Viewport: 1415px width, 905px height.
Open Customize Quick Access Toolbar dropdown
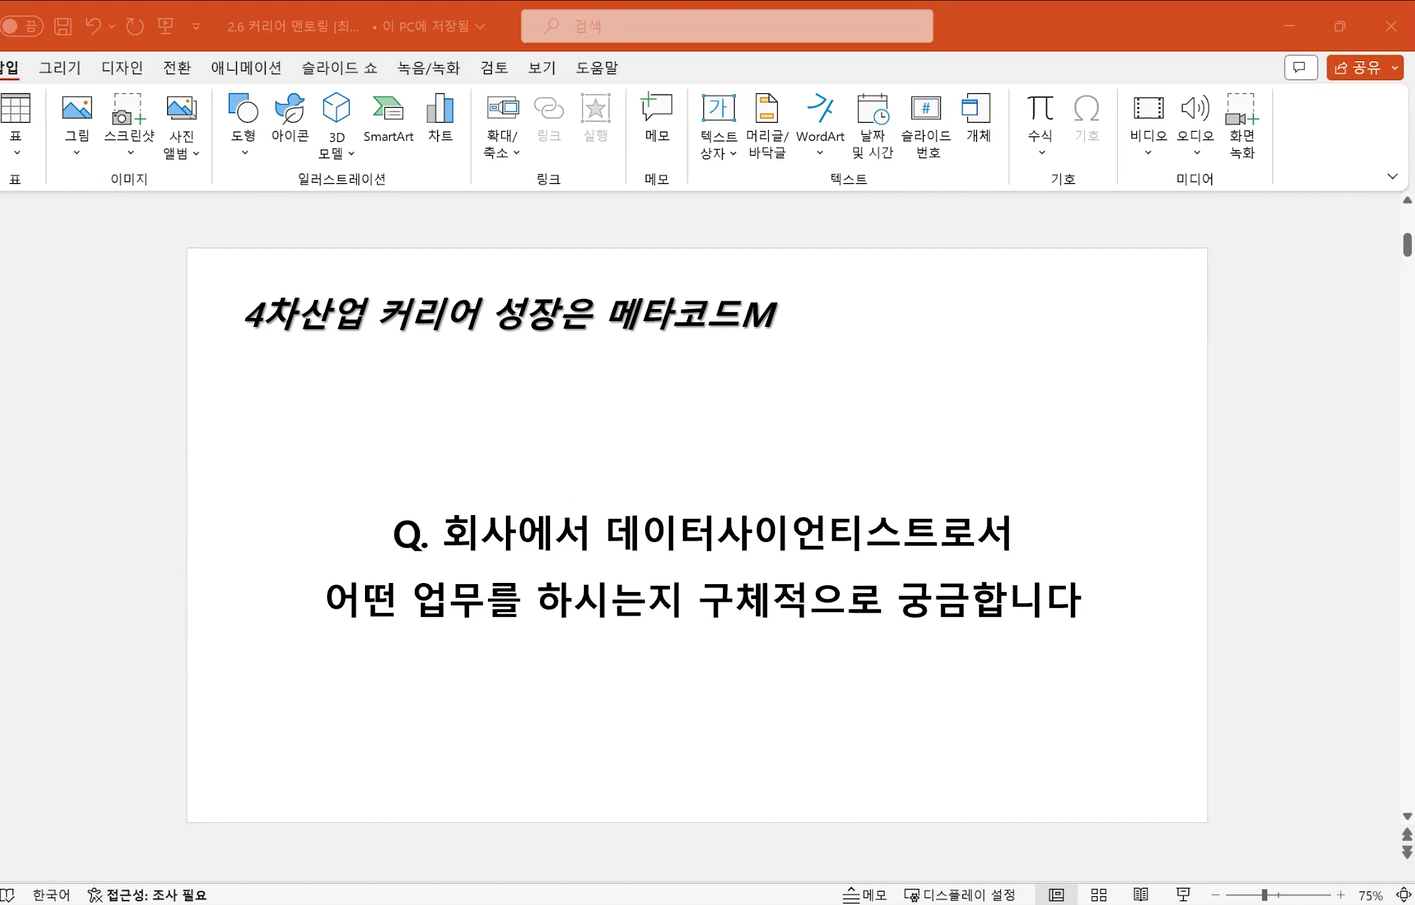tap(196, 26)
